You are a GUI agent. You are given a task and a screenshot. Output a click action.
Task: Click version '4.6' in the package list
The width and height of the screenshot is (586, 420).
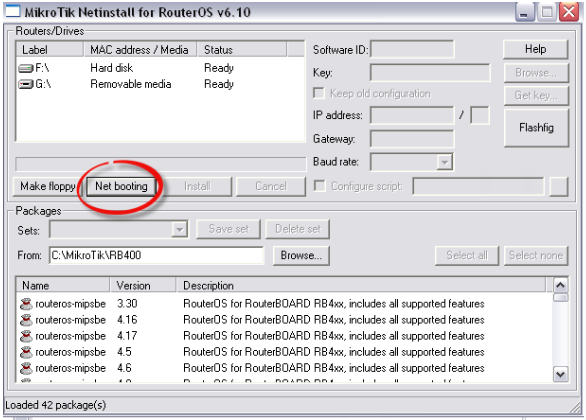[x=124, y=368]
